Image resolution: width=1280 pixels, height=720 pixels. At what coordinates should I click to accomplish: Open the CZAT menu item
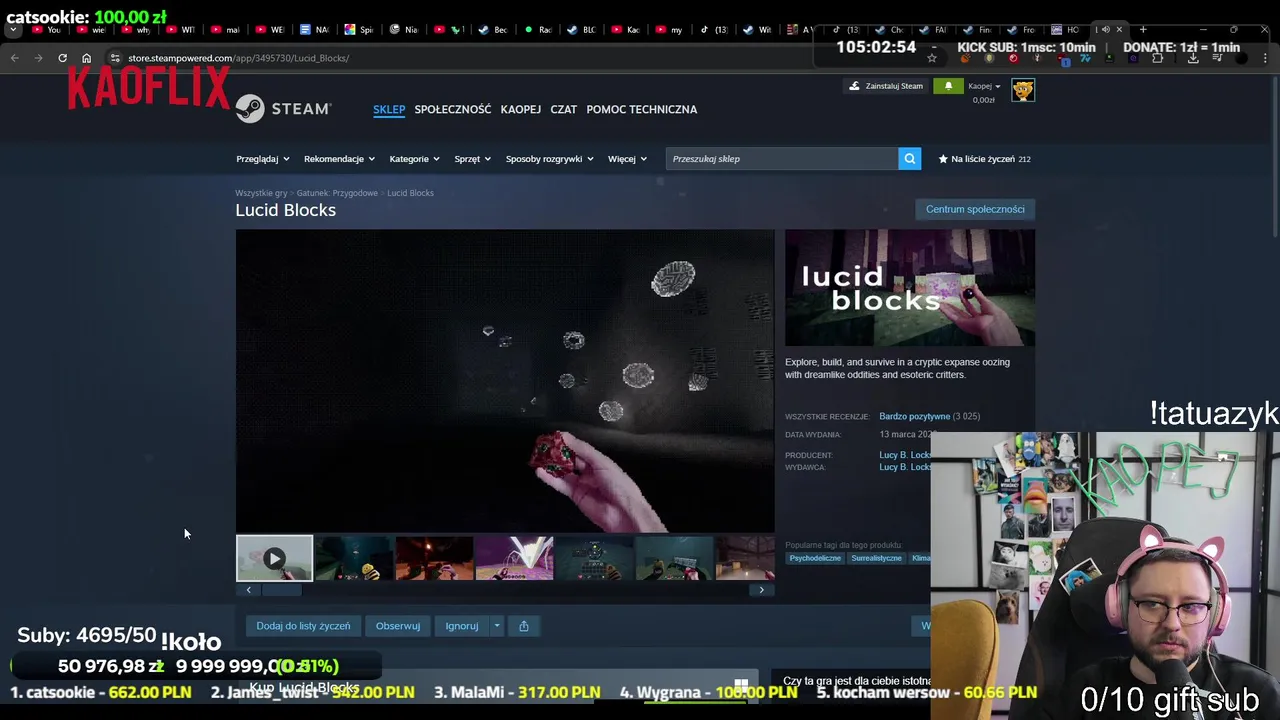tap(564, 109)
